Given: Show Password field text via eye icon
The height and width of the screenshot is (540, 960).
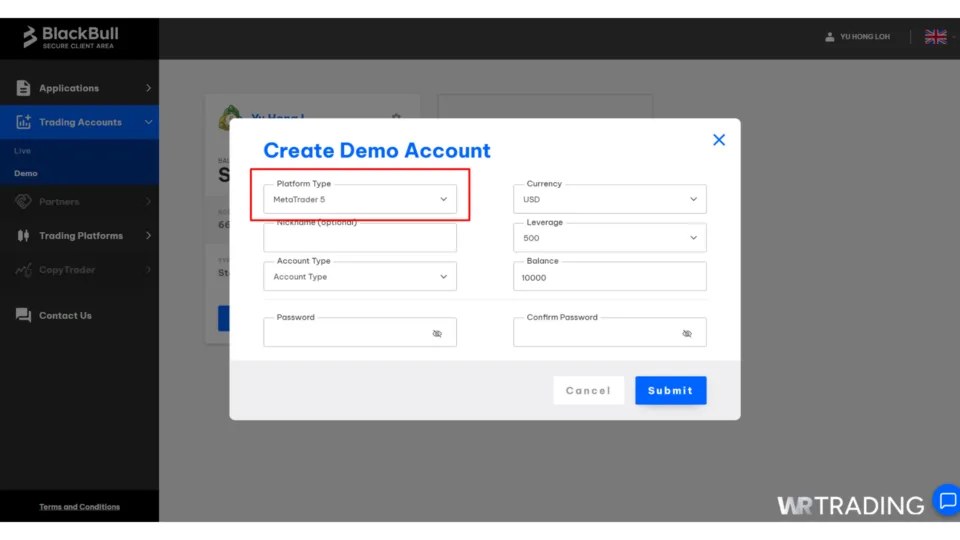Looking at the screenshot, I should (x=437, y=334).
